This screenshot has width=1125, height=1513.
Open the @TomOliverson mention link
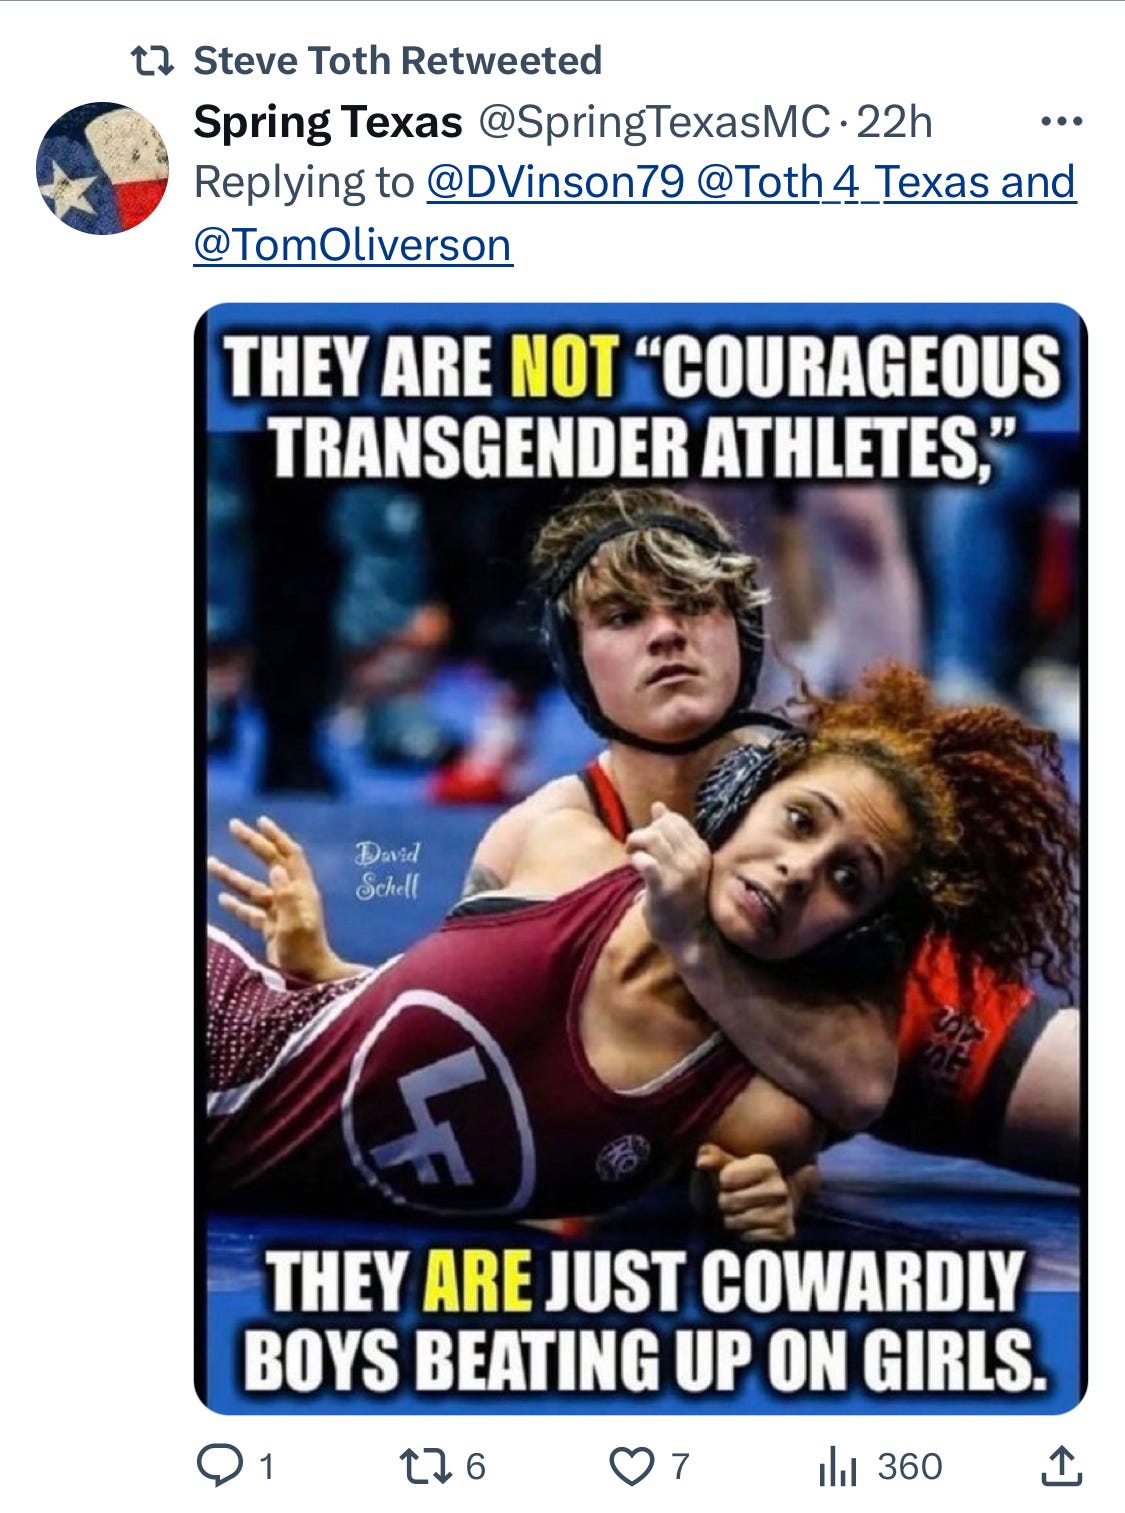tap(352, 245)
